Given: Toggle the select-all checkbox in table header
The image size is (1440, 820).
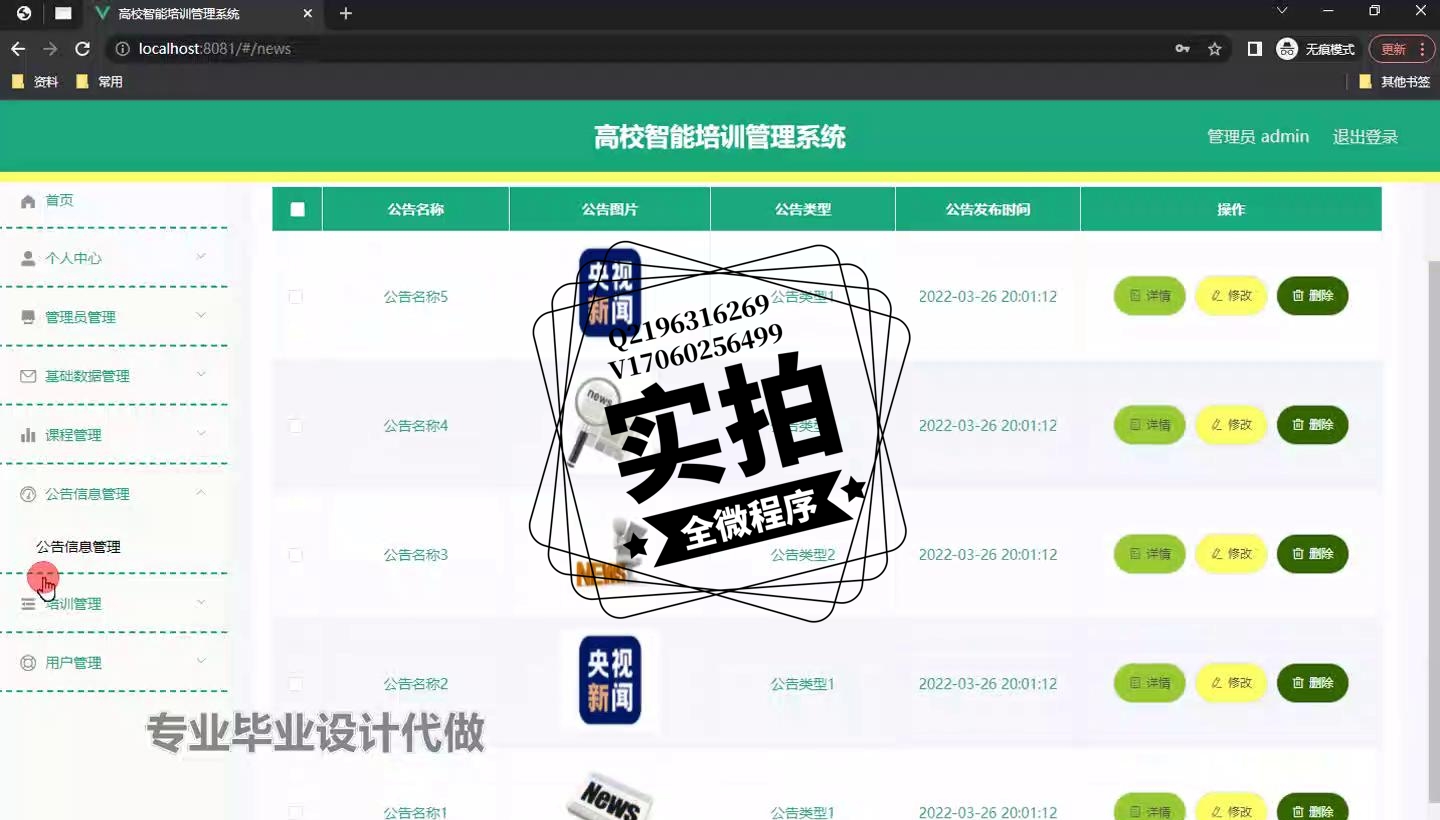Looking at the screenshot, I should tap(297, 209).
